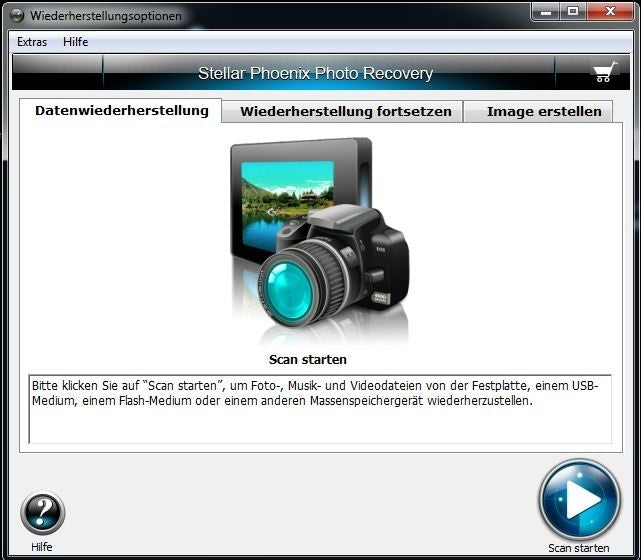Open the Hilfe menu in menu bar
The height and width of the screenshot is (560, 641).
[x=76, y=42]
